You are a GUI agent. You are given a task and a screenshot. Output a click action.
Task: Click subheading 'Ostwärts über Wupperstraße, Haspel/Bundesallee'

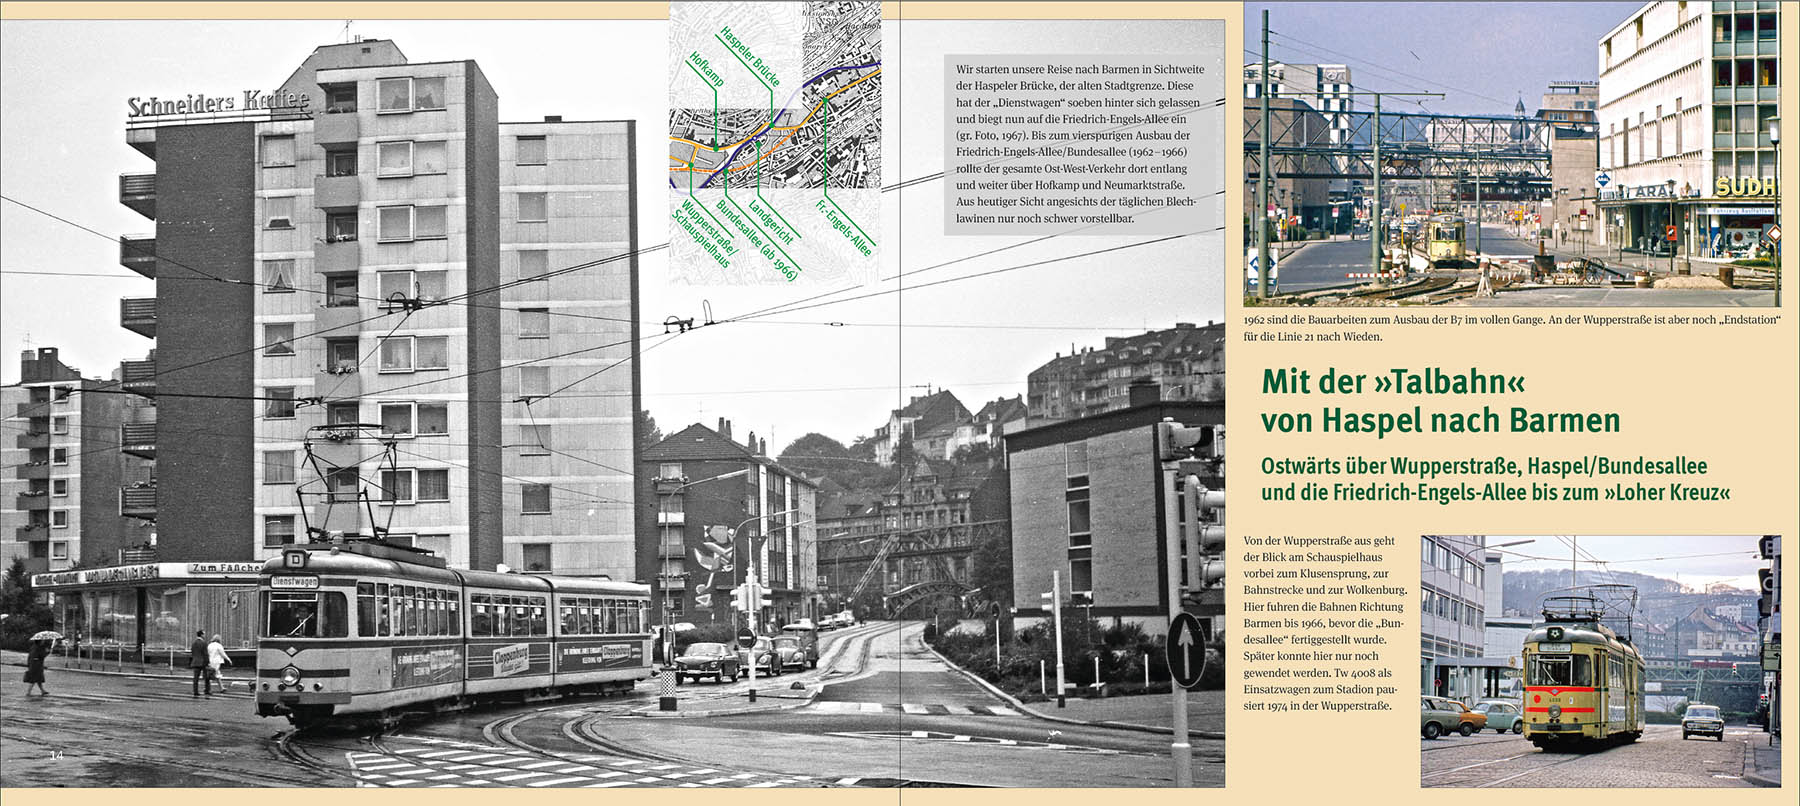click(x=1484, y=466)
